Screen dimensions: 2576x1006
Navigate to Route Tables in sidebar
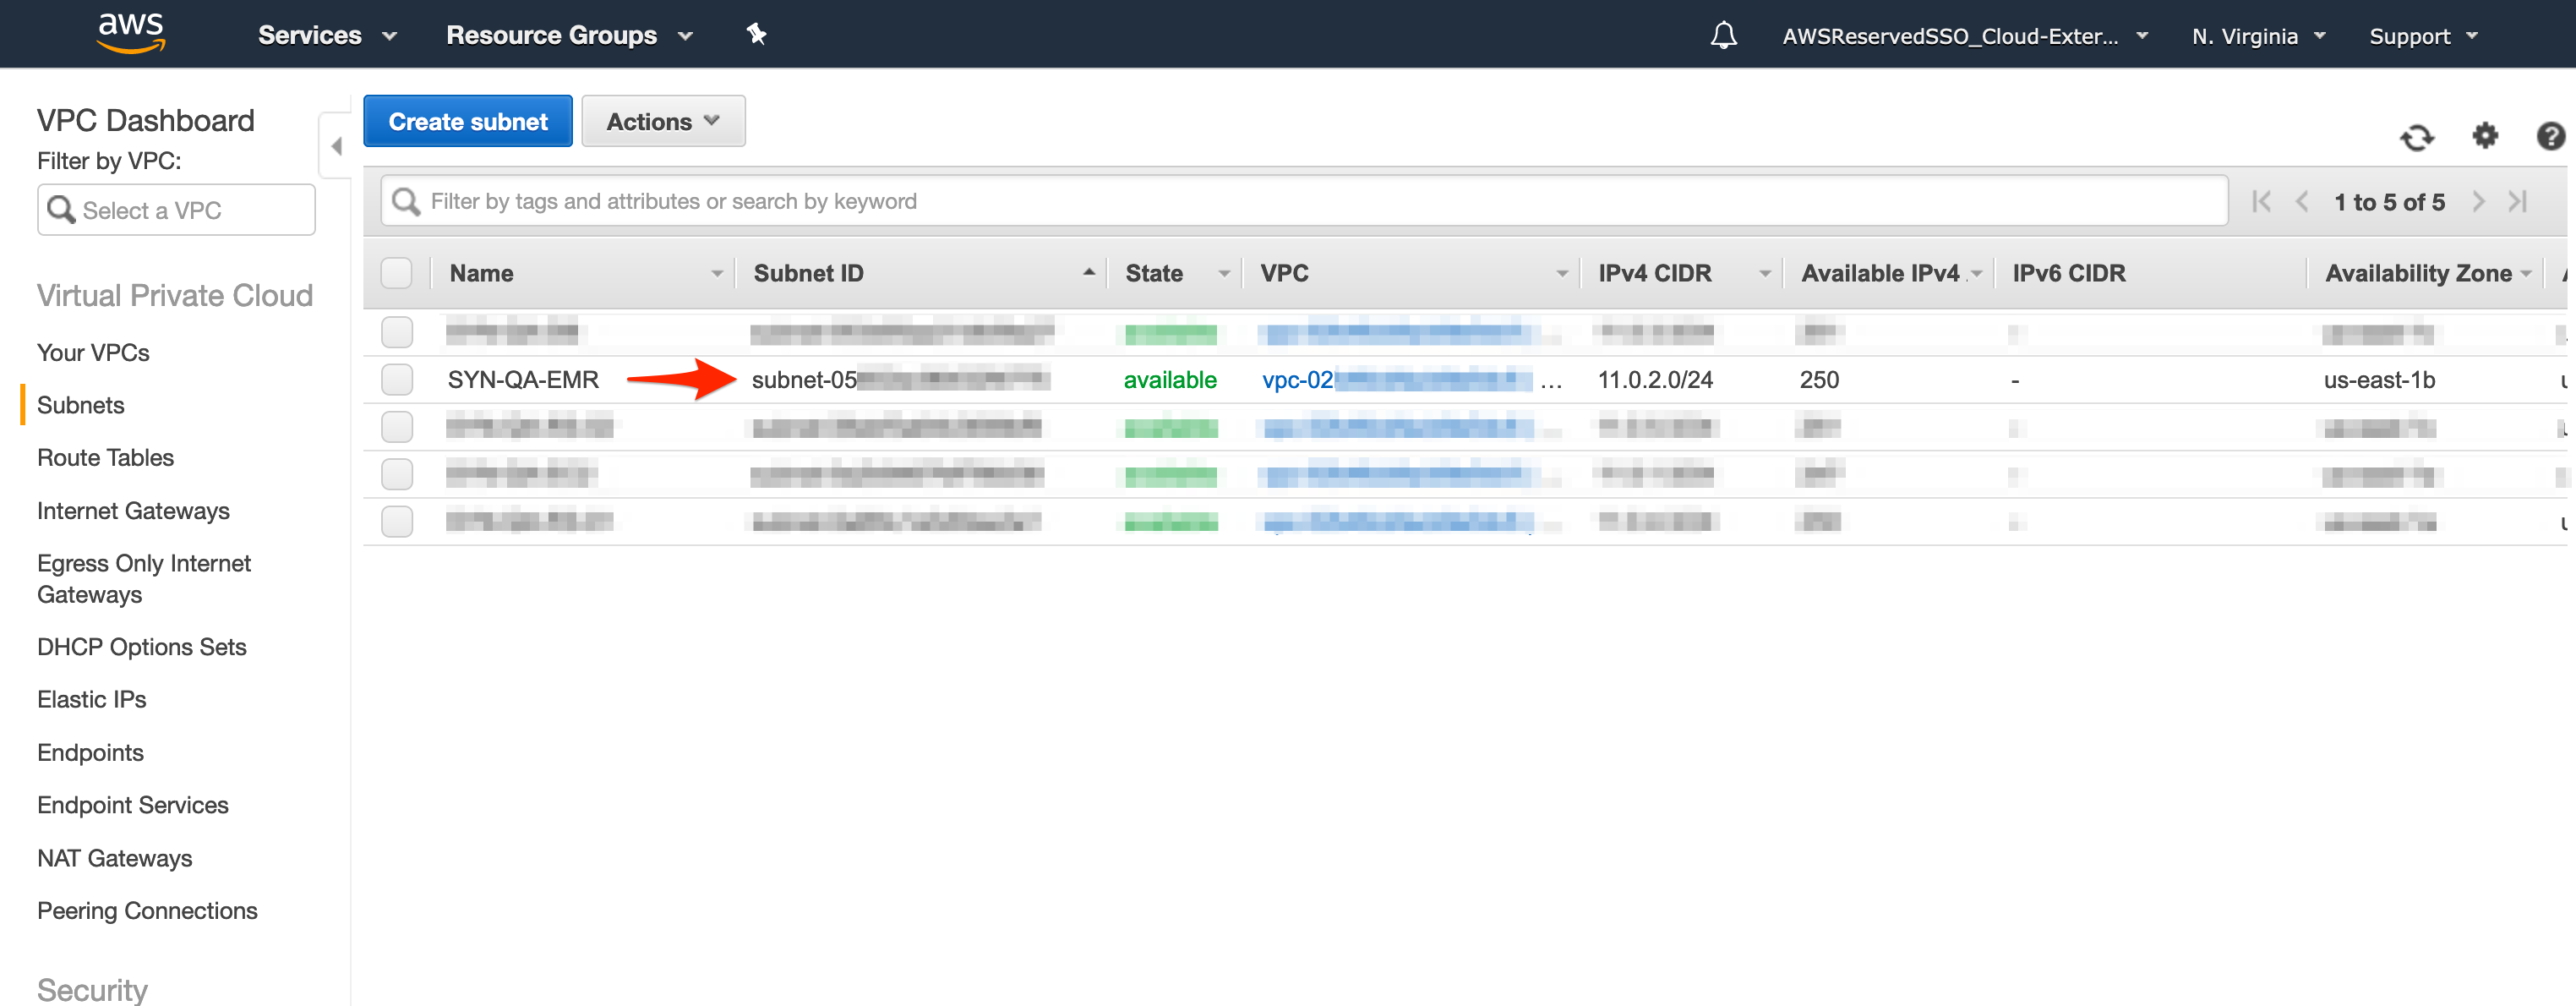coord(105,457)
